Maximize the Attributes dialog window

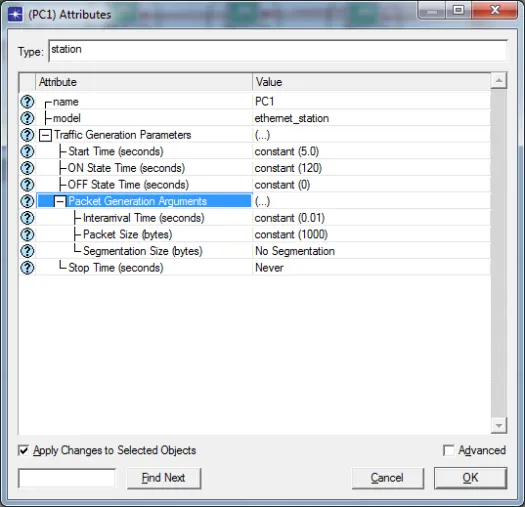[458, 10]
